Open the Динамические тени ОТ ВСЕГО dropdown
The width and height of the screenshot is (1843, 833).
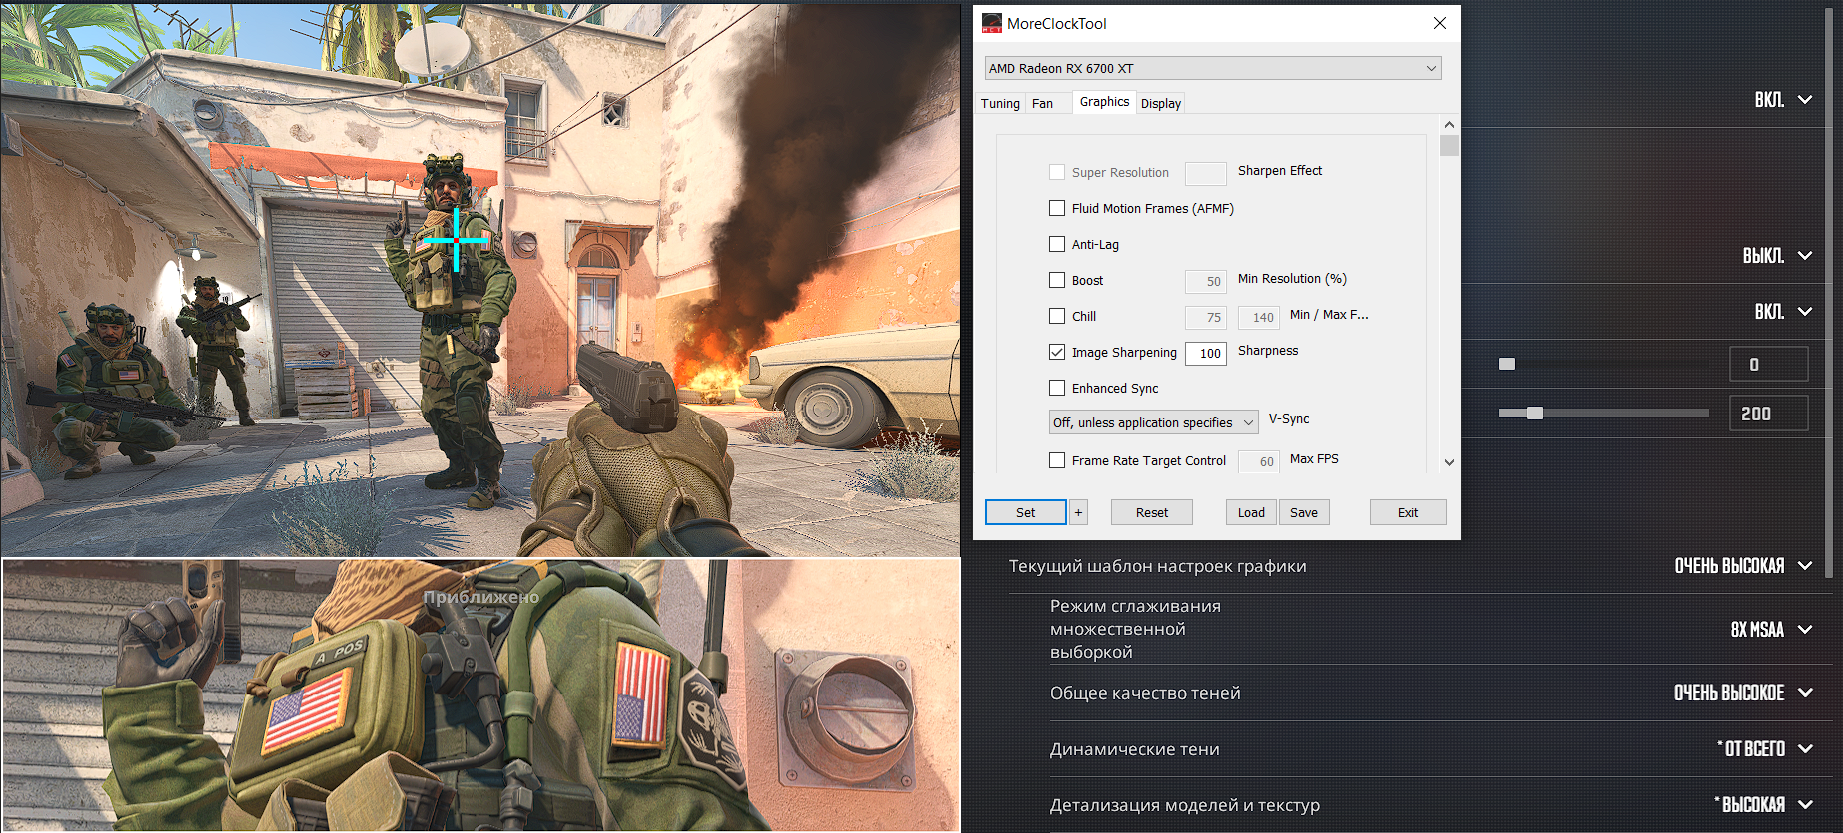(1764, 749)
